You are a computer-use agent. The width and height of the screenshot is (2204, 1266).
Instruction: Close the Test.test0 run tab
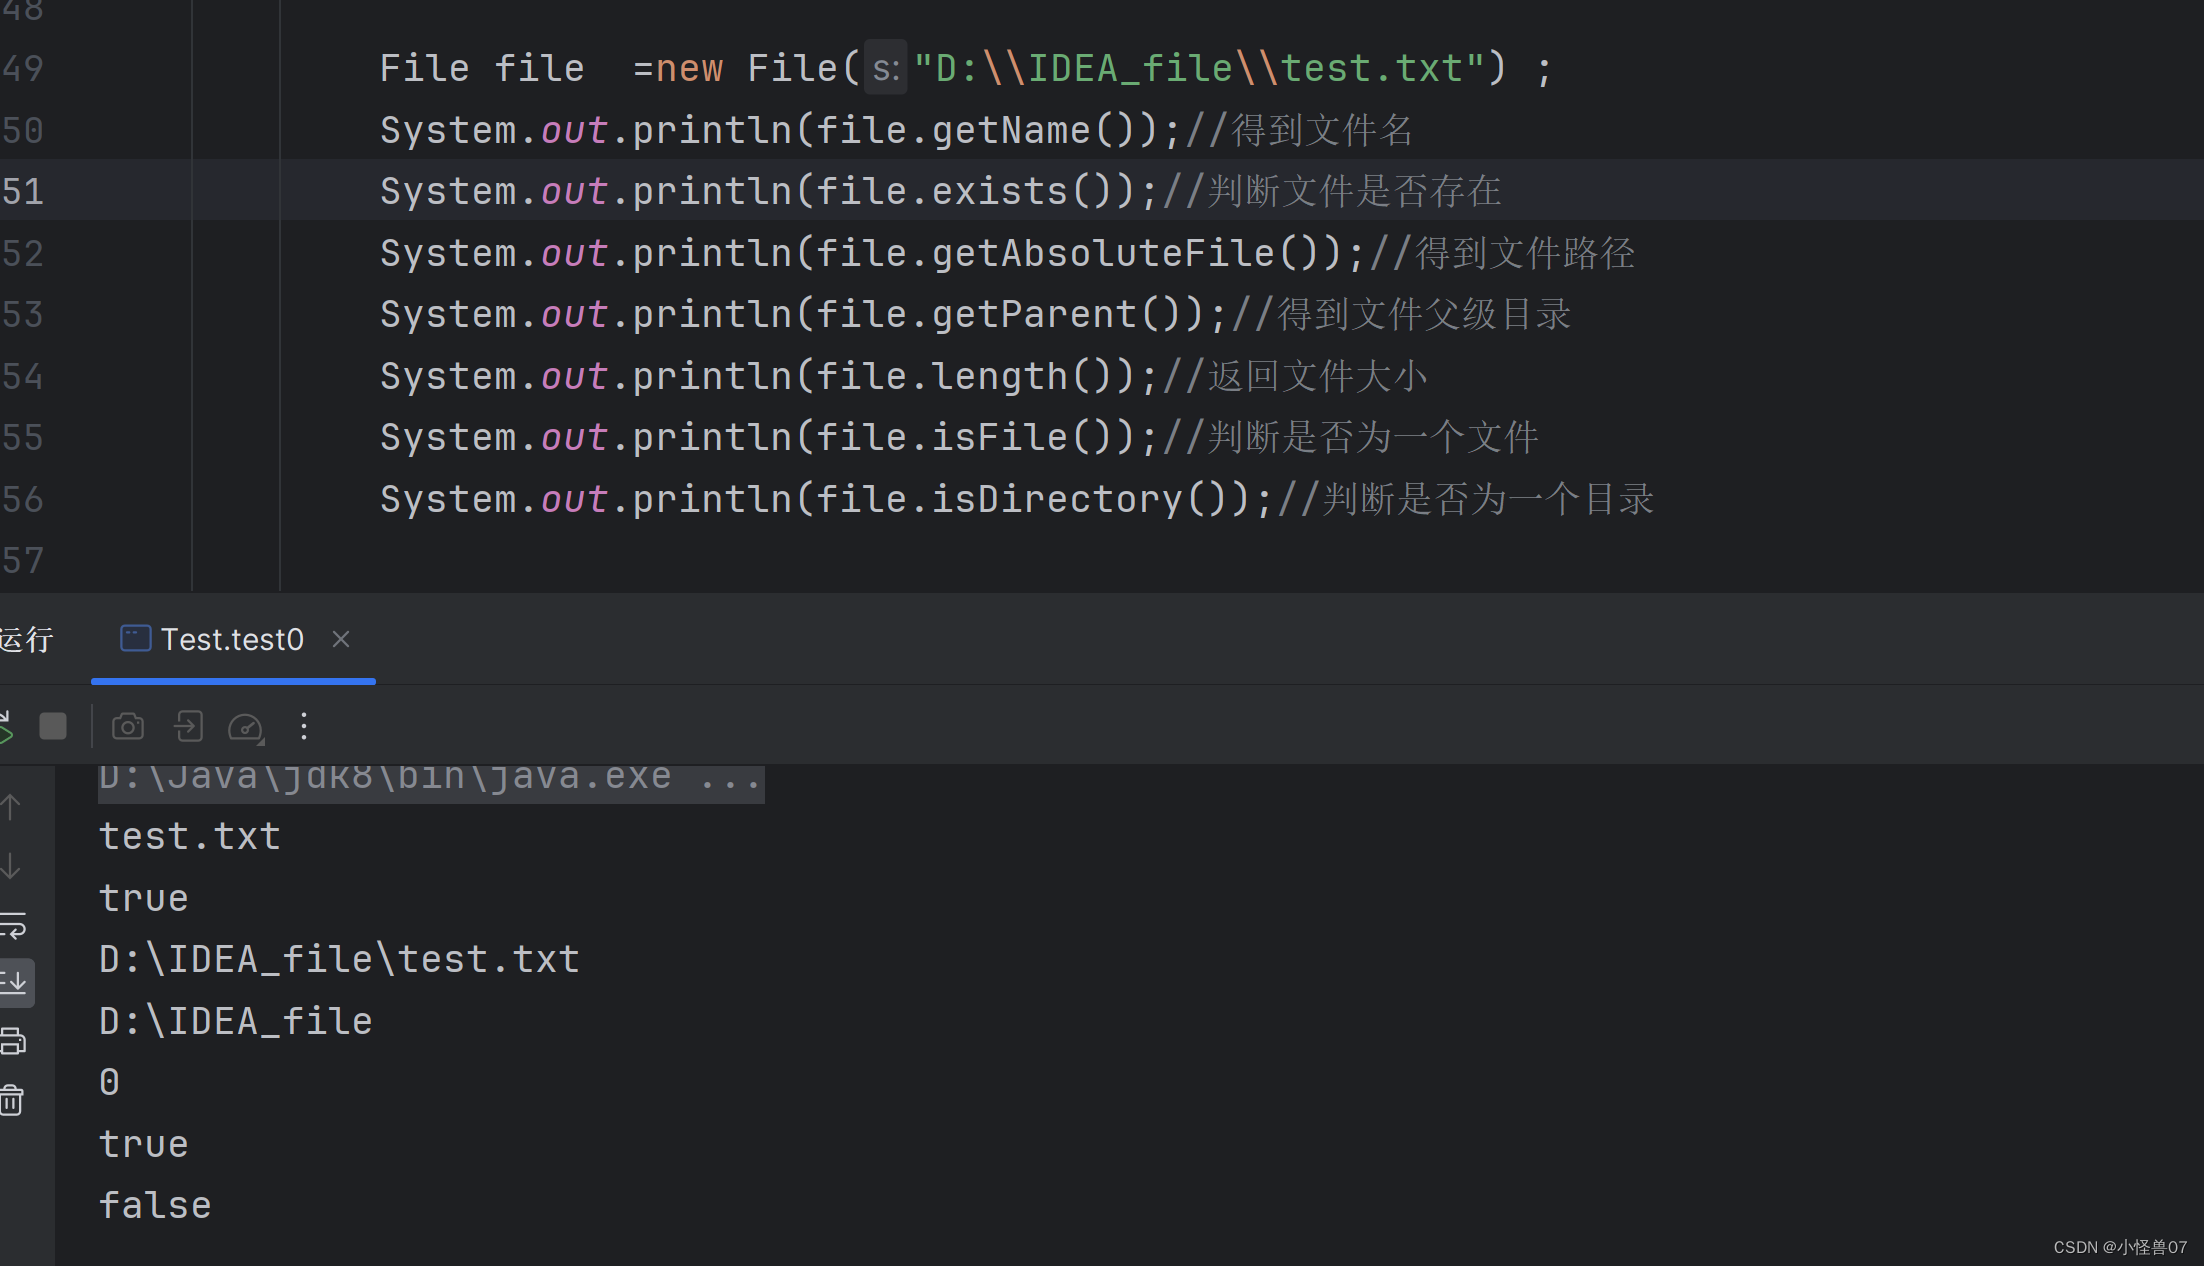[x=341, y=639]
